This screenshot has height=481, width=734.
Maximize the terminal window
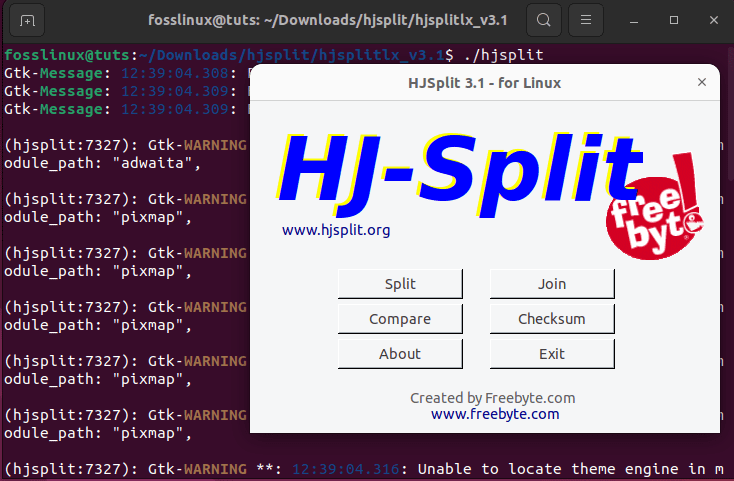(674, 20)
